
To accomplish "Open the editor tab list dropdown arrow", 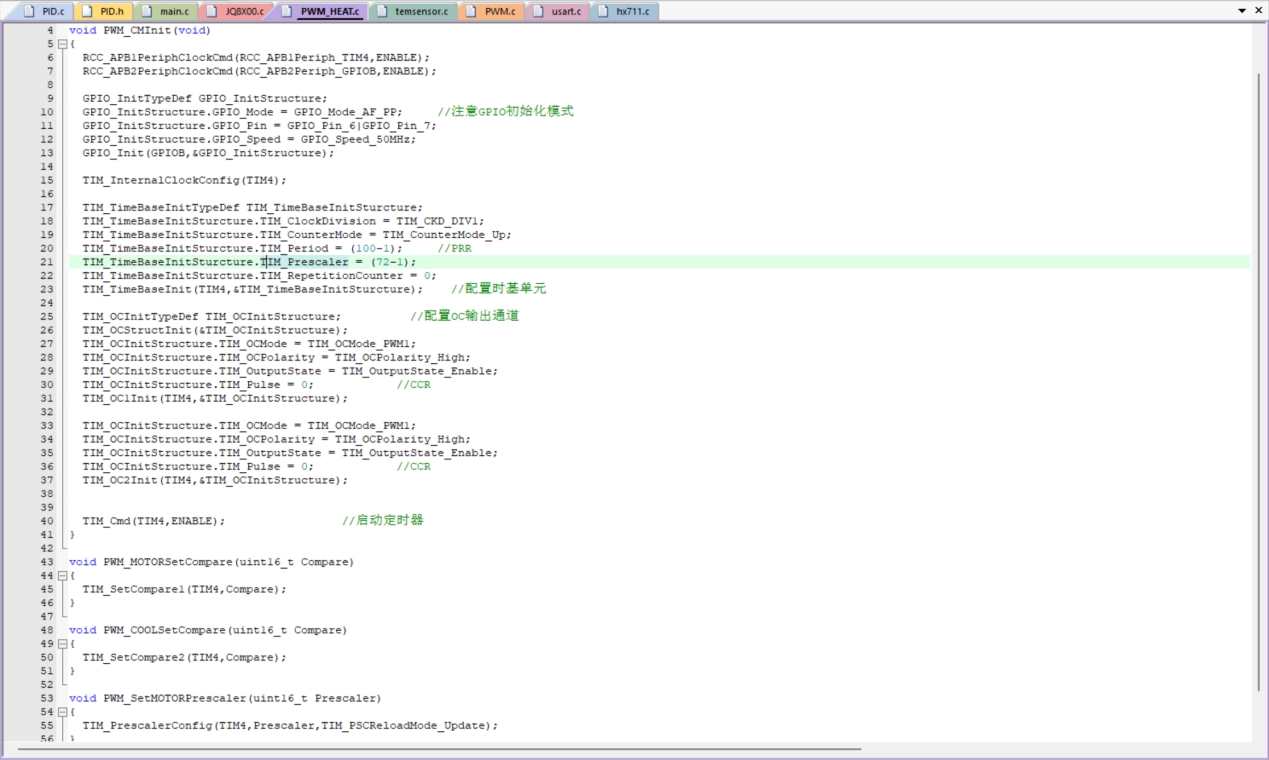I will coord(1243,11).
